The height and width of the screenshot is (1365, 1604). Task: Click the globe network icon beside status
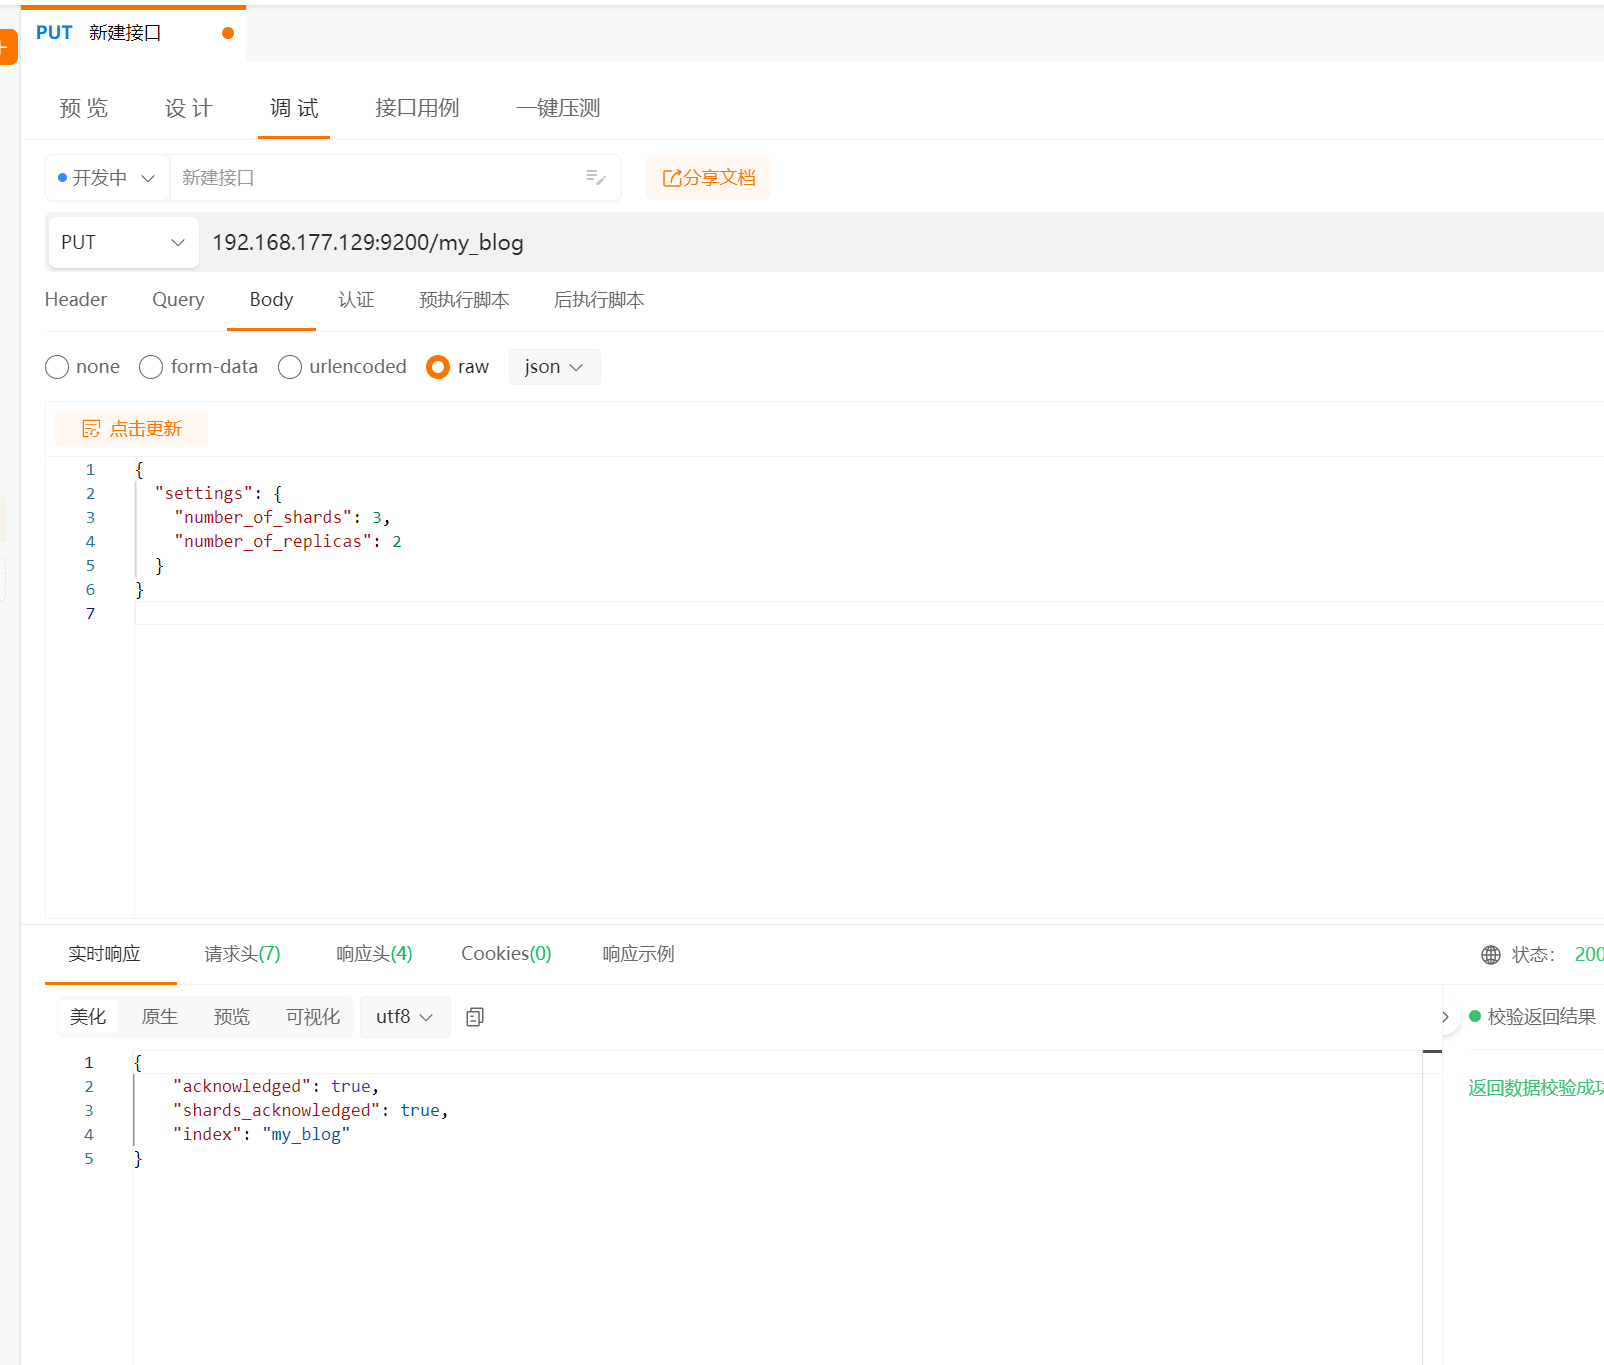(x=1490, y=955)
